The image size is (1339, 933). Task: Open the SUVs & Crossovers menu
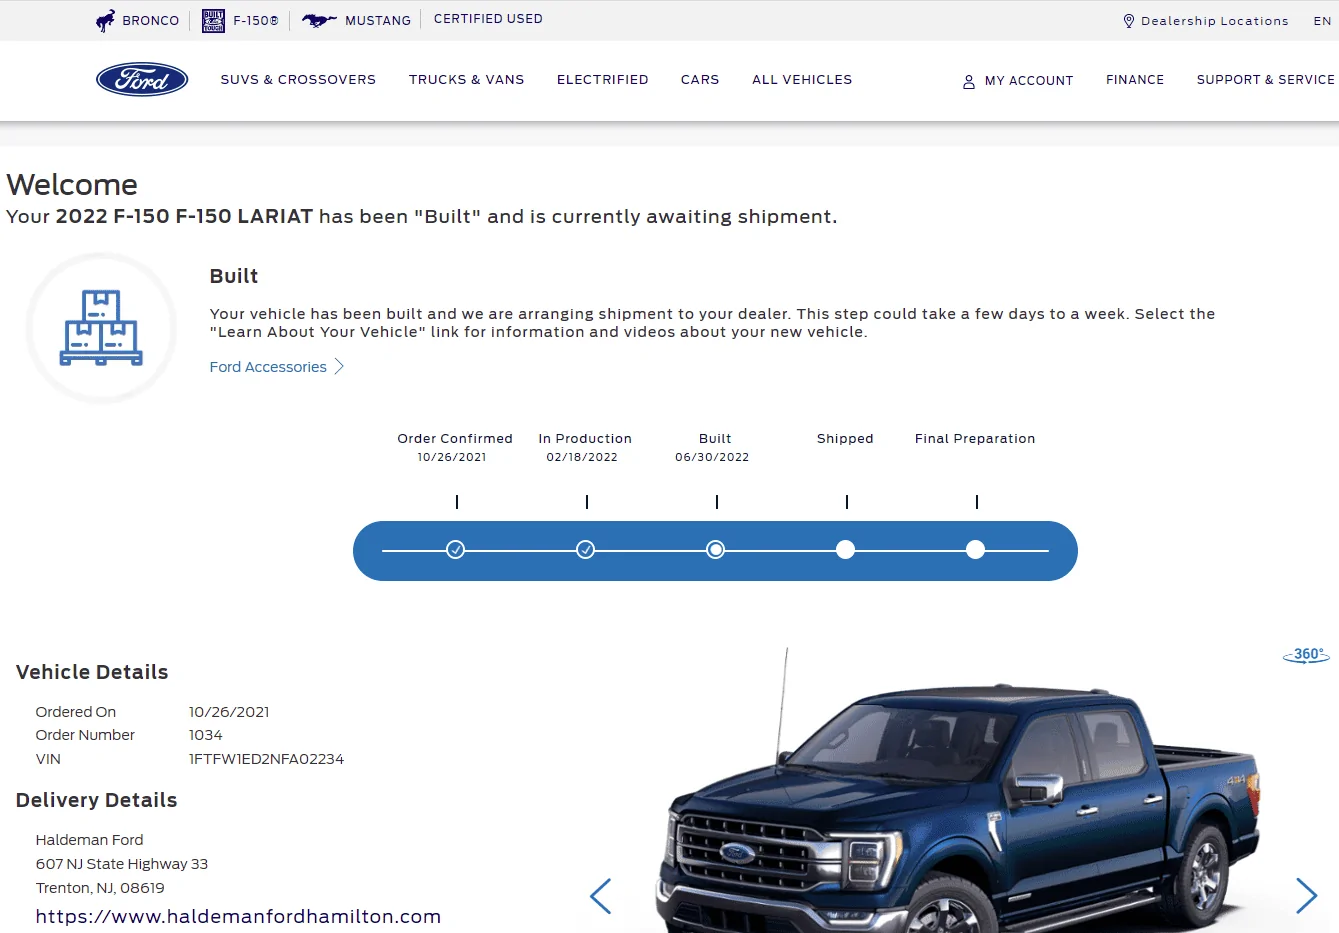[298, 80]
